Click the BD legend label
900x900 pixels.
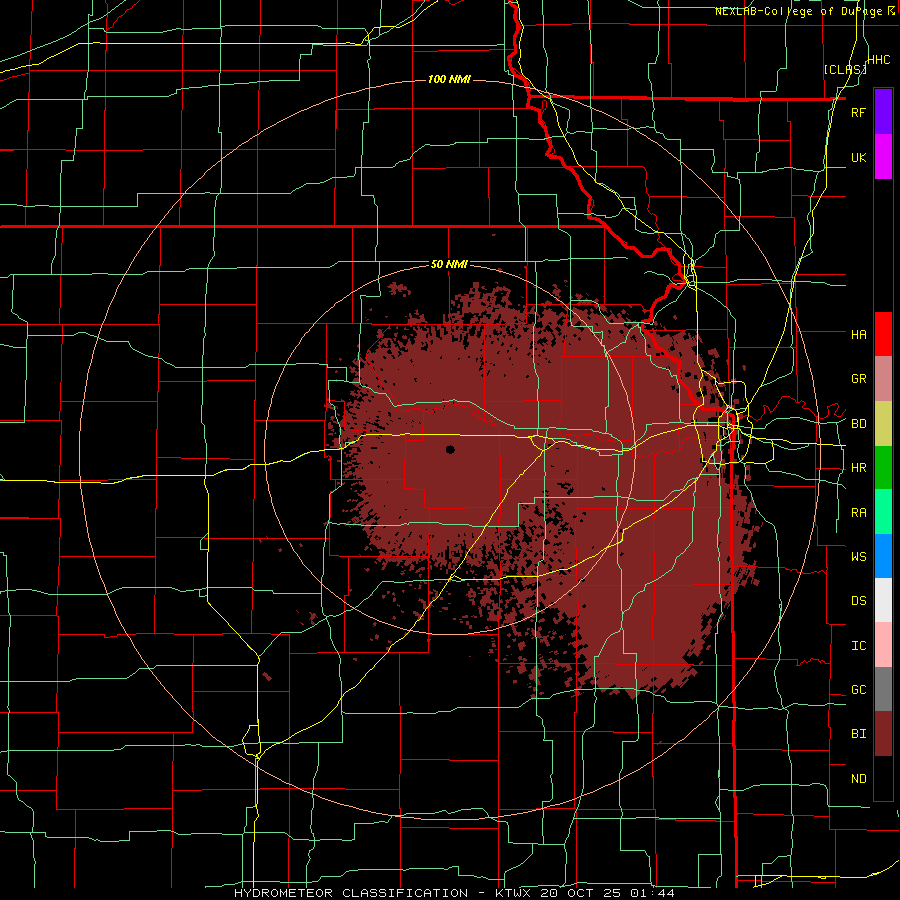coord(858,424)
